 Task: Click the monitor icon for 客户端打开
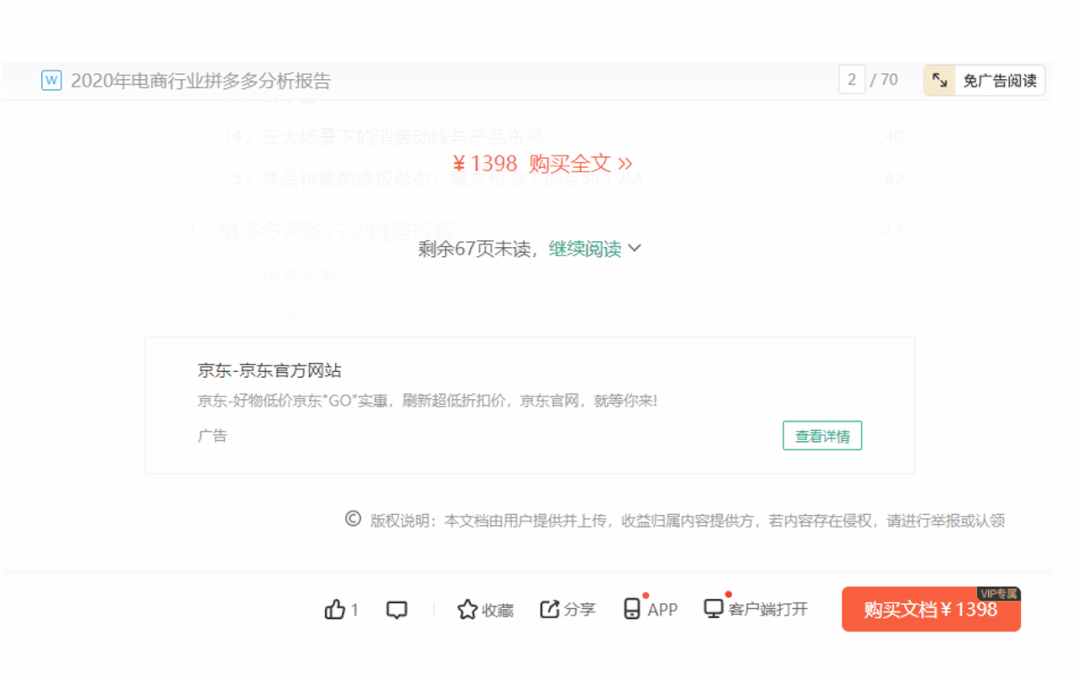click(x=712, y=608)
